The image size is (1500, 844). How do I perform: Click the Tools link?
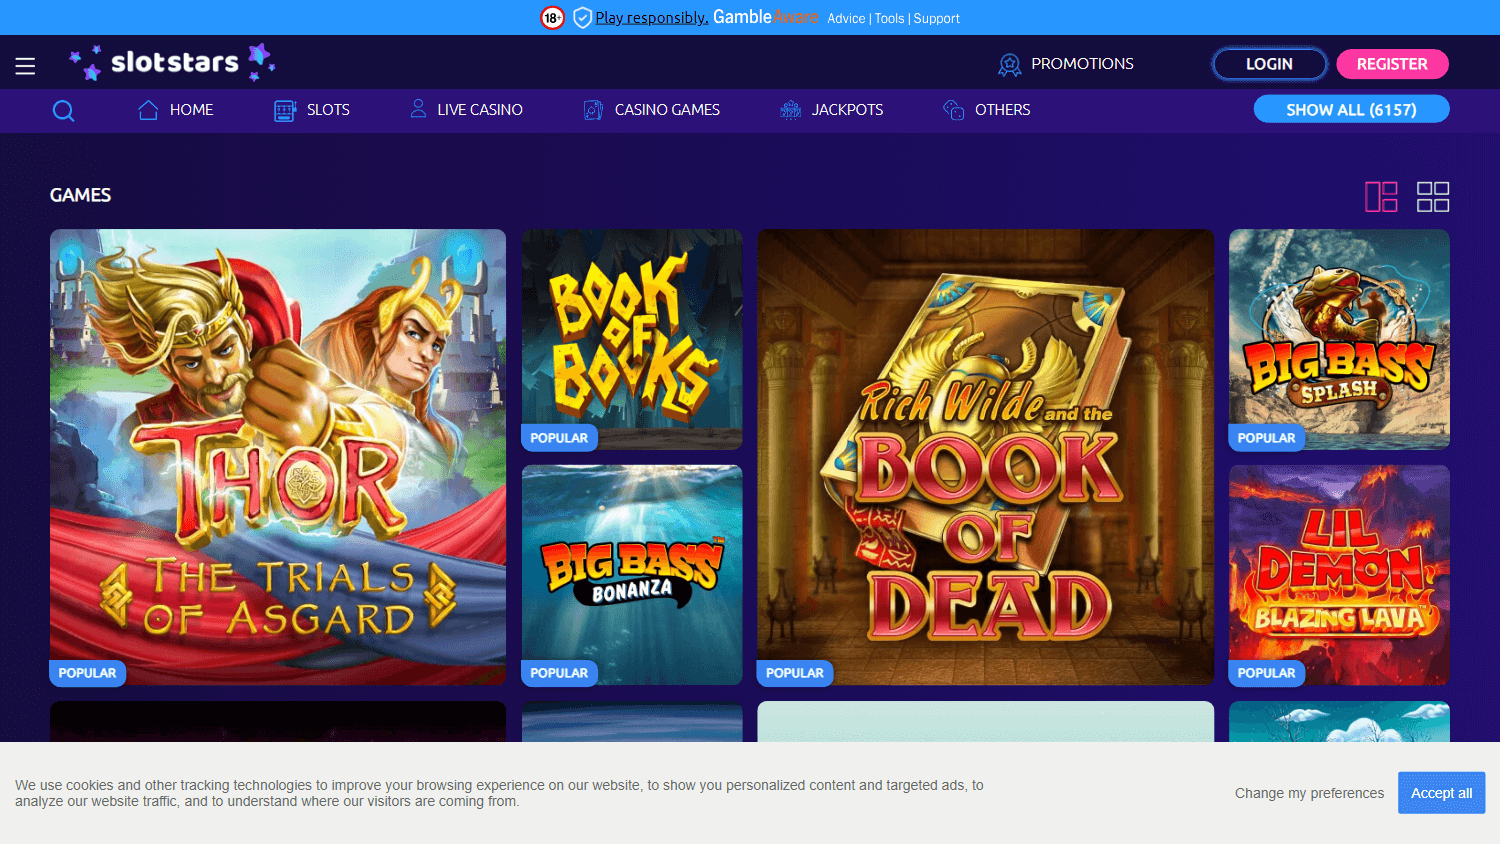[889, 19]
